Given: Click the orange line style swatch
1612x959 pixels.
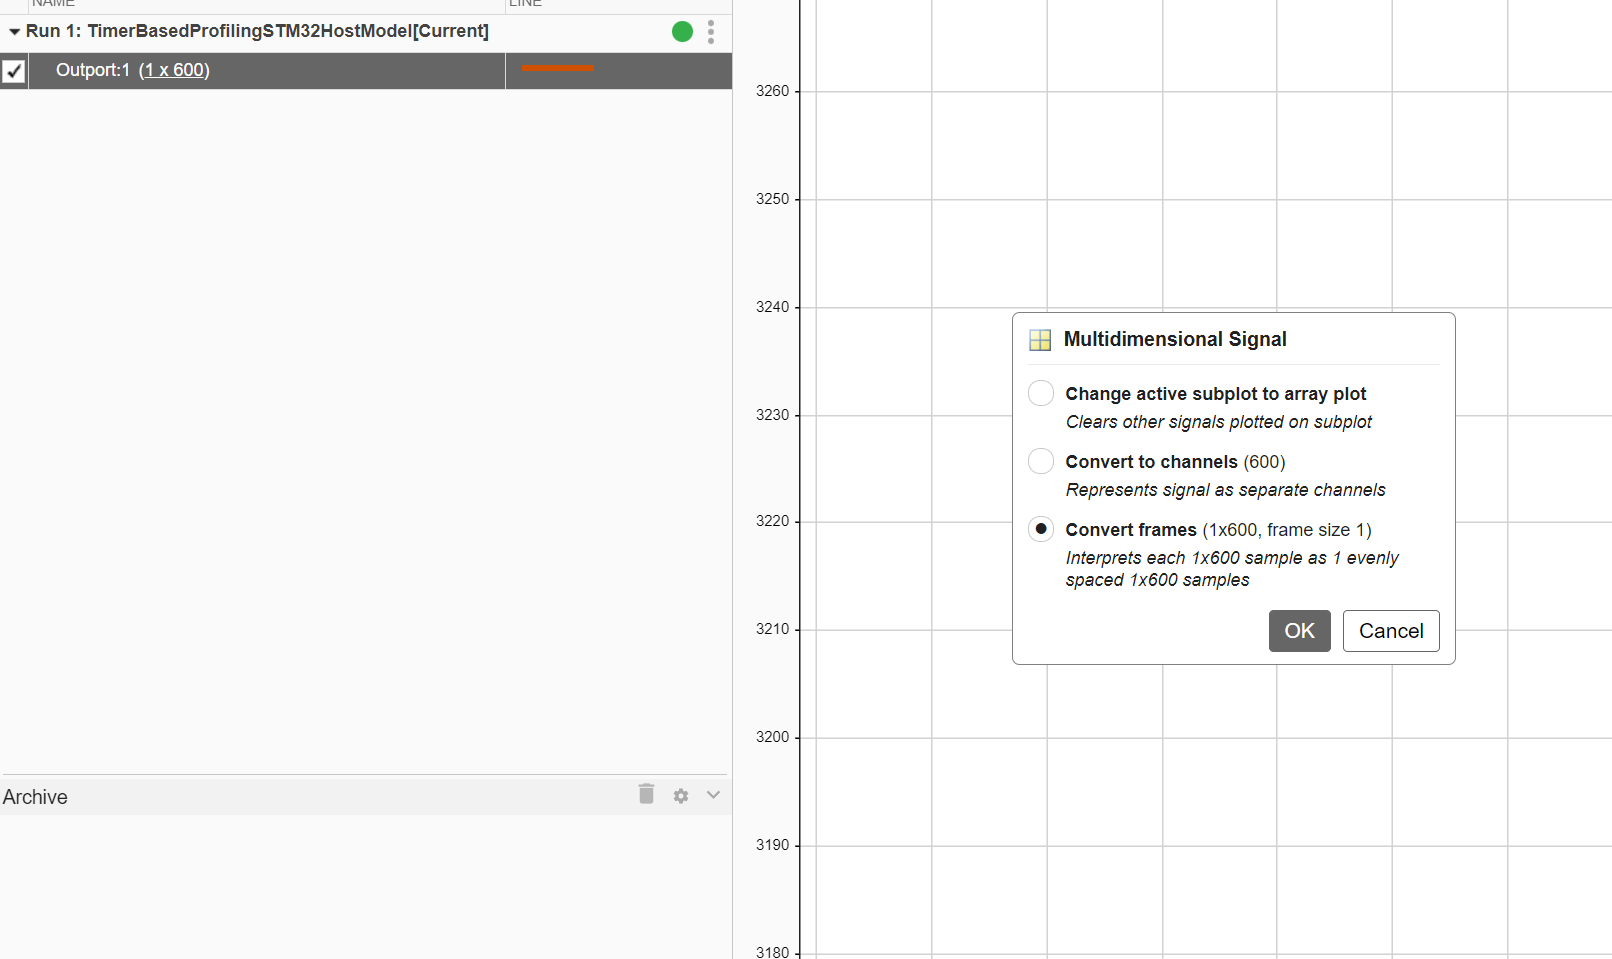Looking at the screenshot, I should click(x=557, y=69).
